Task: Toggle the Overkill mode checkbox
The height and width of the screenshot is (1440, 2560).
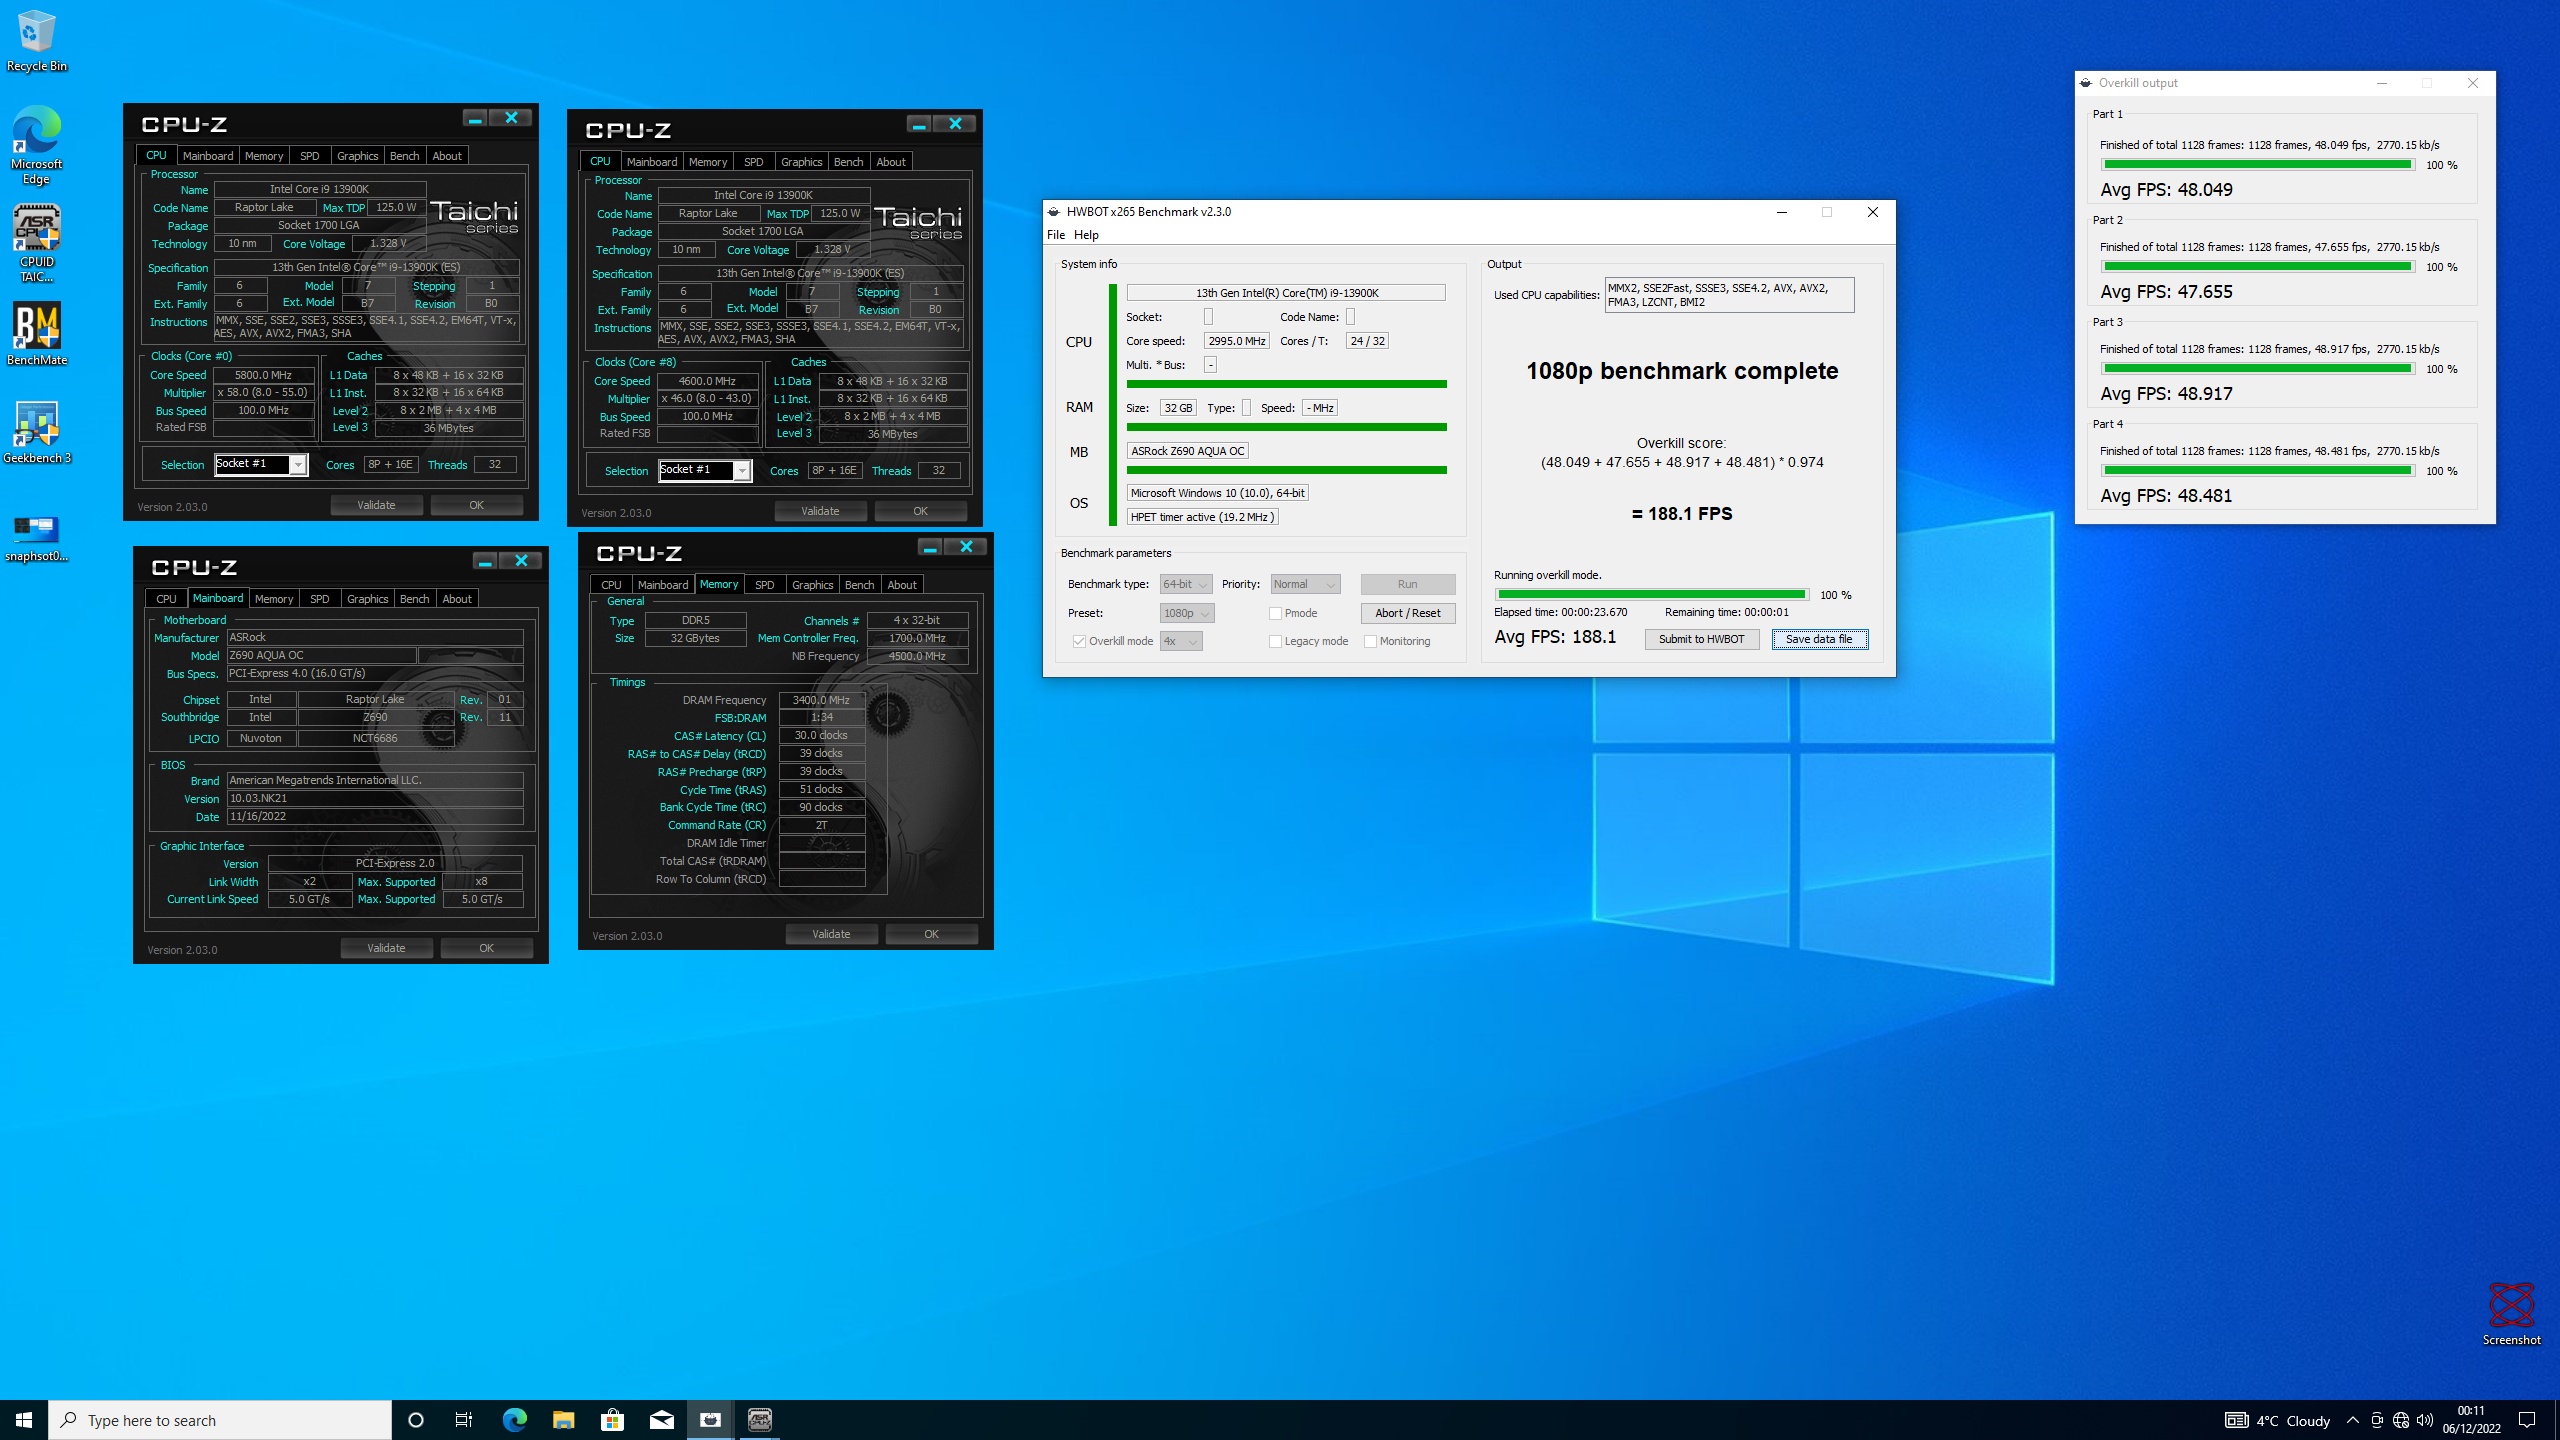Action: (1079, 641)
